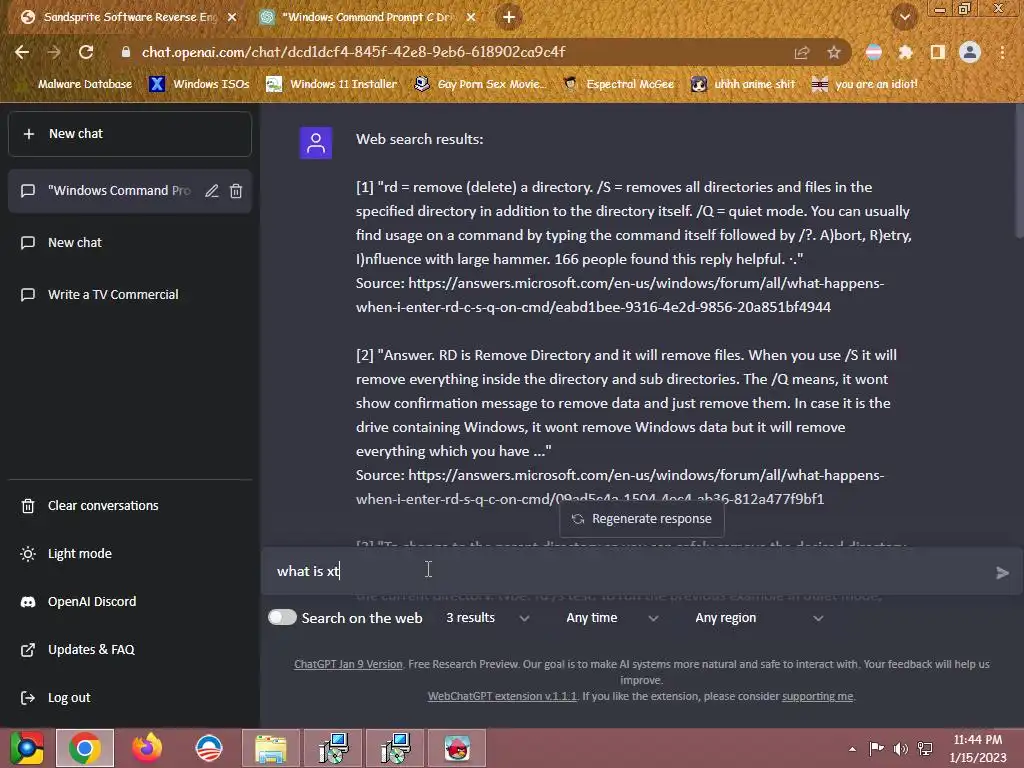Open Chrome from the taskbar
This screenshot has width=1024, height=768.
pyautogui.click(x=85, y=748)
